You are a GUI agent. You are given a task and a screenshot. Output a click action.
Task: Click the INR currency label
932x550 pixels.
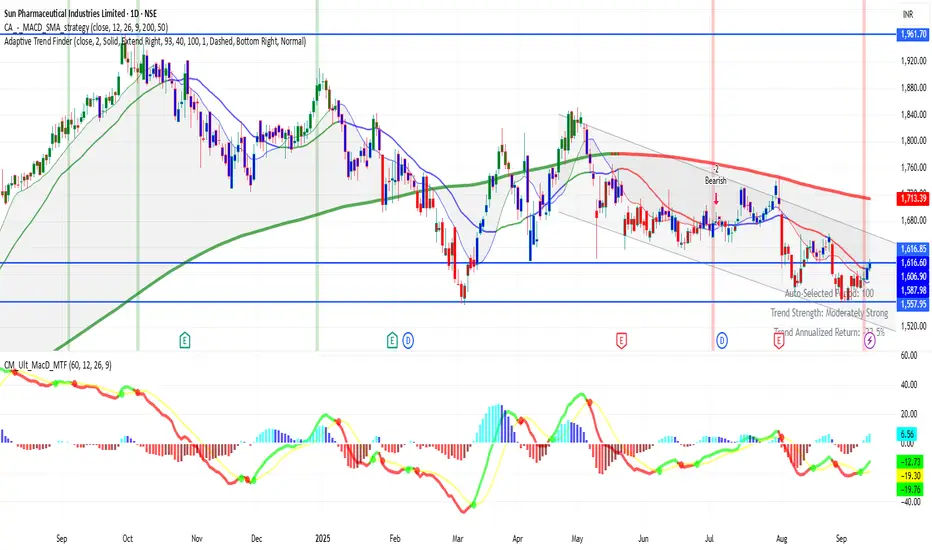pyautogui.click(x=908, y=14)
